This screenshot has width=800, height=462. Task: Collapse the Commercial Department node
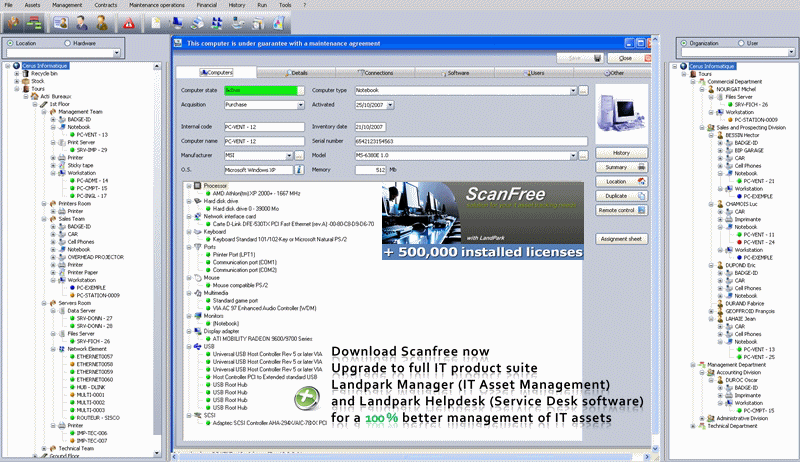click(x=693, y=82)
